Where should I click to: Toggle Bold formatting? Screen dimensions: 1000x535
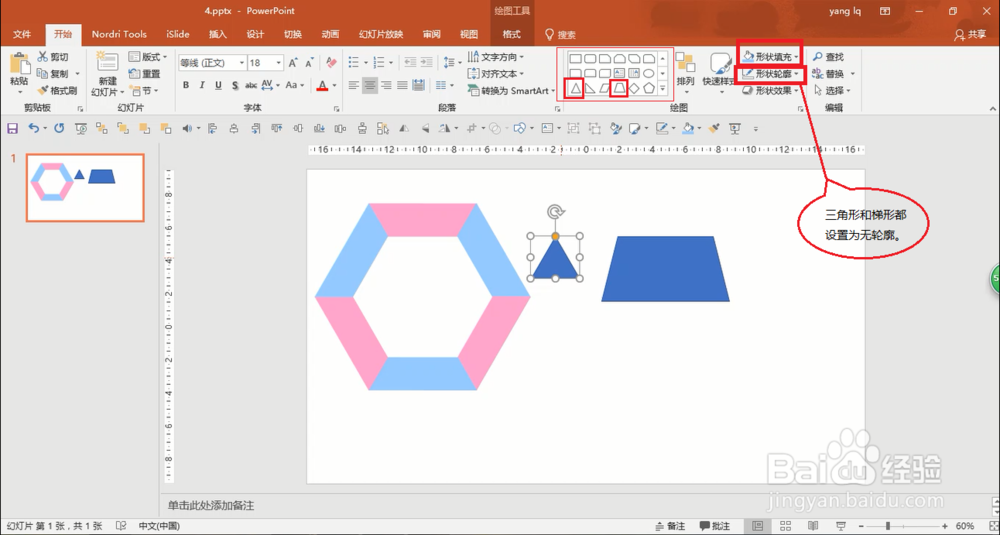(186, 85)
